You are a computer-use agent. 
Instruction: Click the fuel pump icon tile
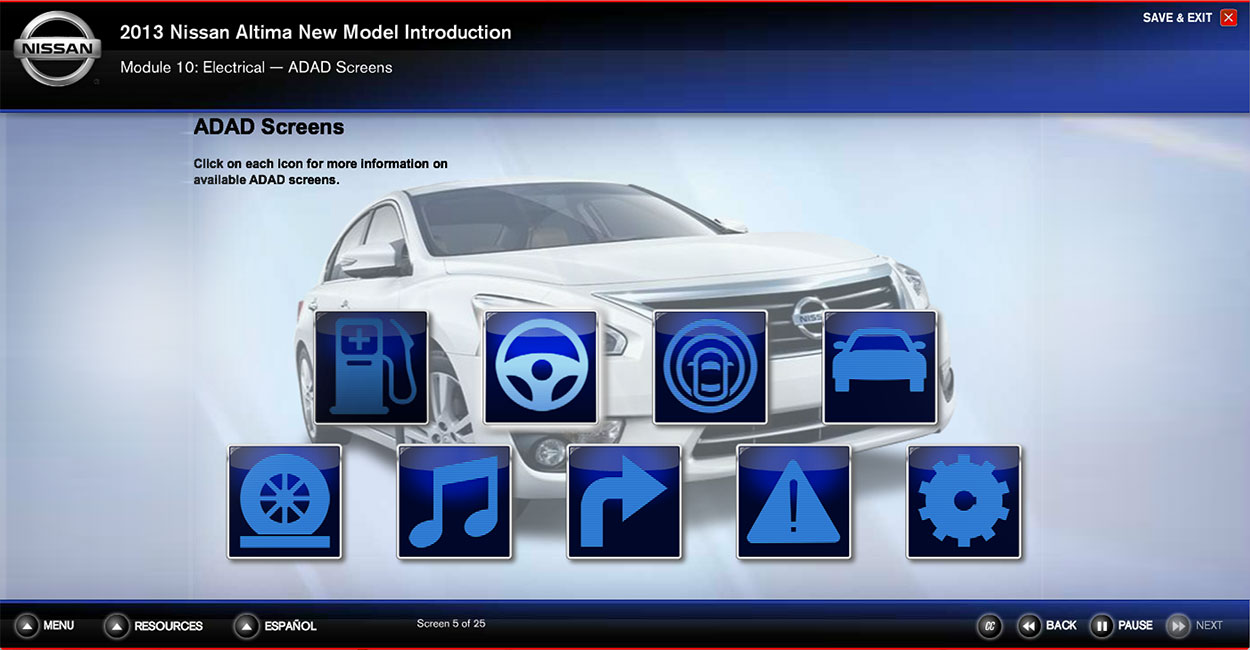(371, 367)
